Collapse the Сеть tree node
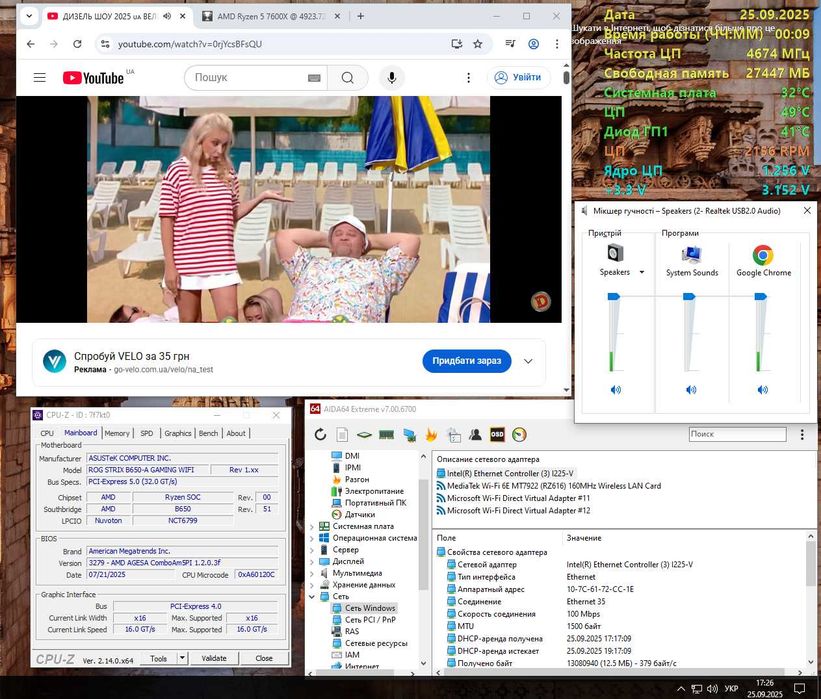Image resolution: width=821 pixels, height=699 pixels. 312,597
